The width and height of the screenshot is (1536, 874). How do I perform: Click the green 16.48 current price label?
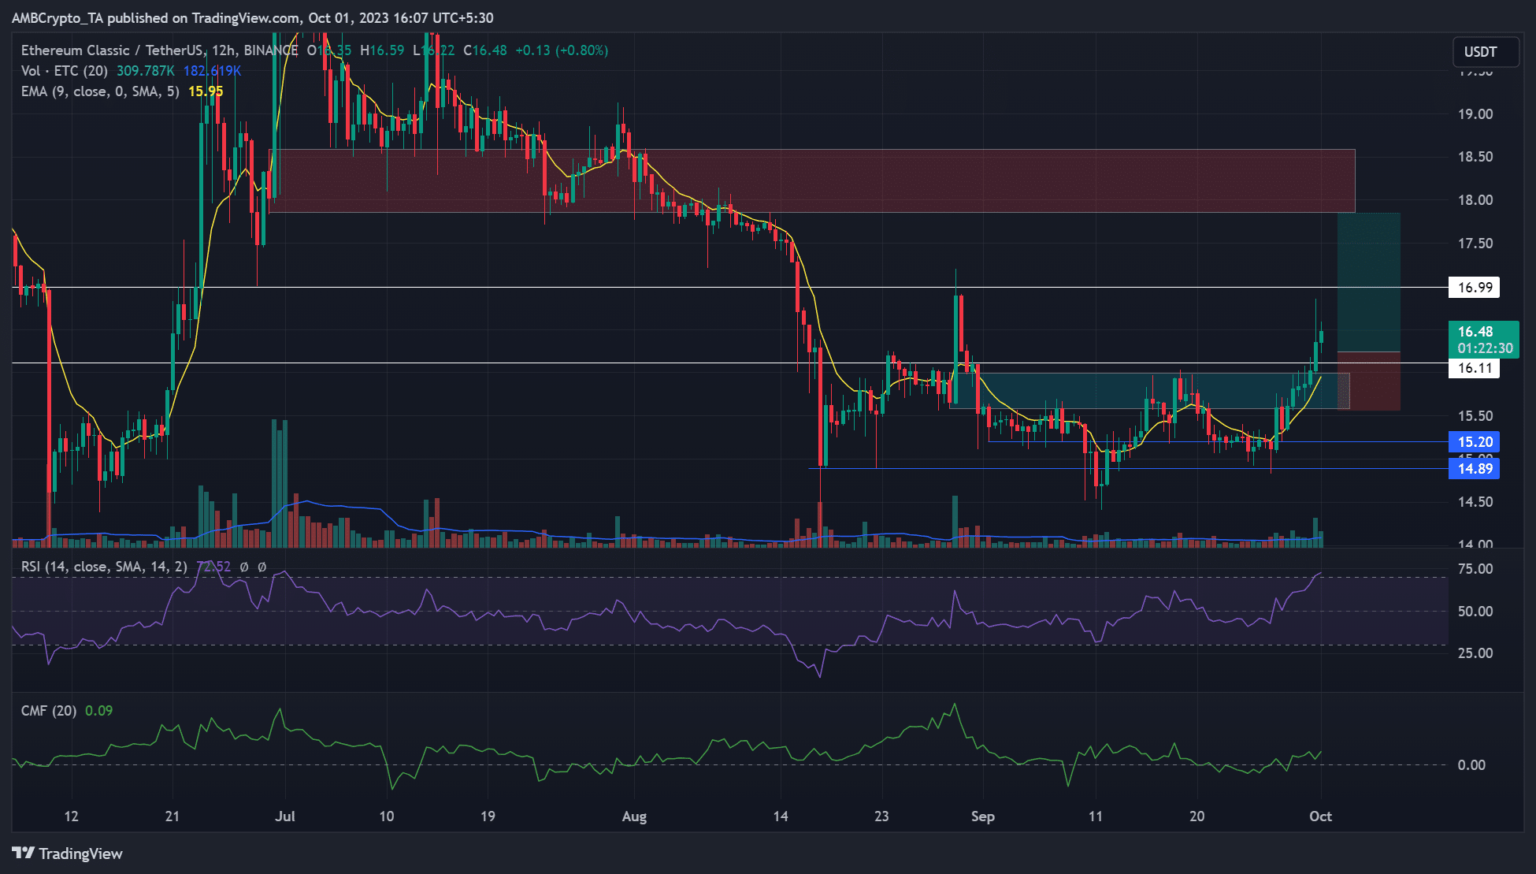pos(1483,332)
